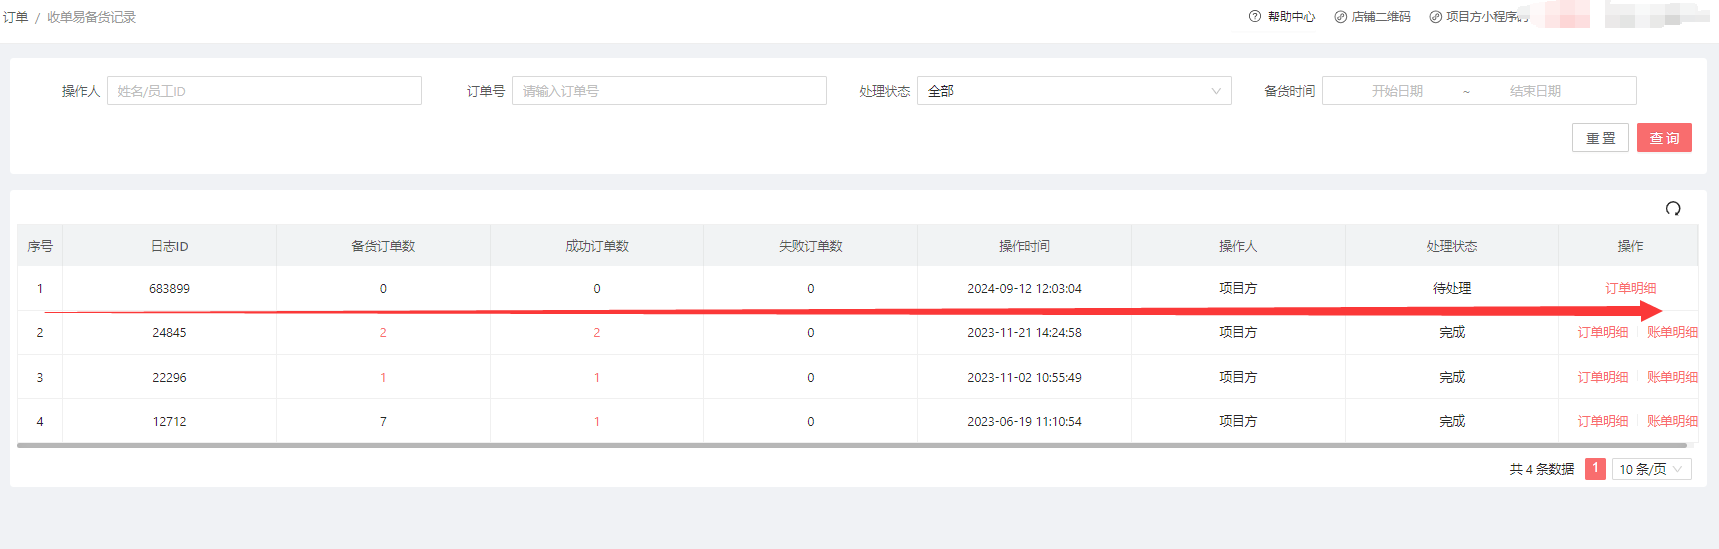Image resolution: width=1719 pixels, height=549 pixels.
Task: Open 订单明细 for log 22296
Action: (1602, 377)
